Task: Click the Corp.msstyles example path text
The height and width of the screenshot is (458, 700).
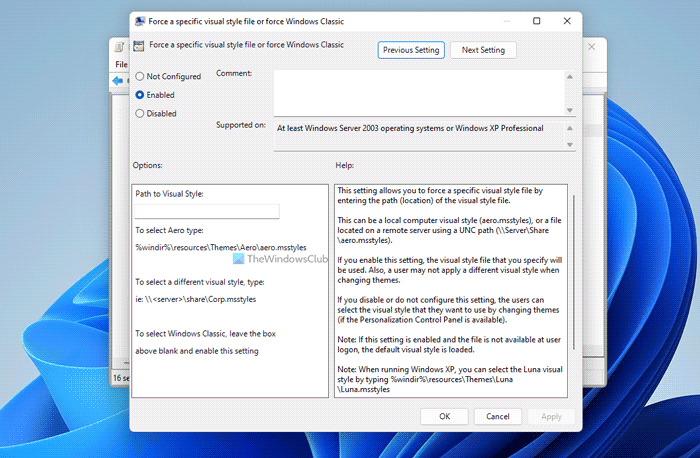Action: point(196,299)
